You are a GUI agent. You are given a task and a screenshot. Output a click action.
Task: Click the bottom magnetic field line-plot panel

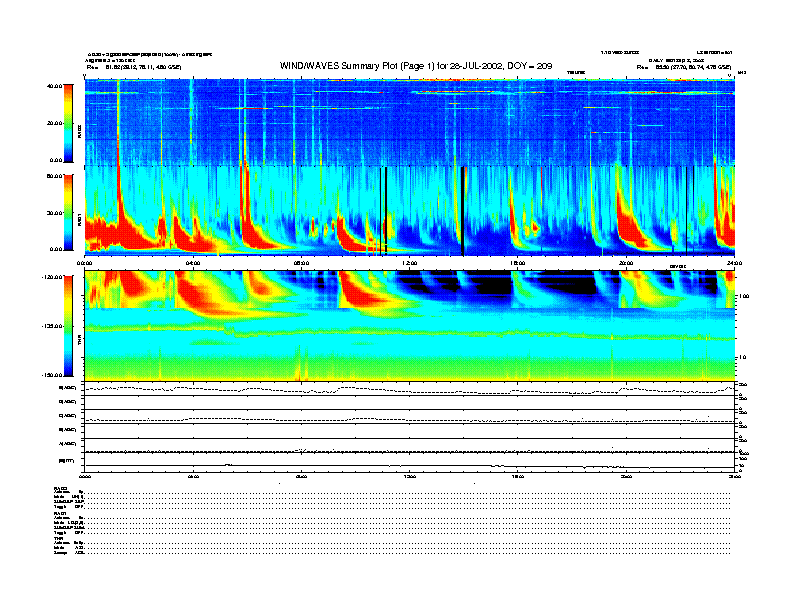point(410,461)
